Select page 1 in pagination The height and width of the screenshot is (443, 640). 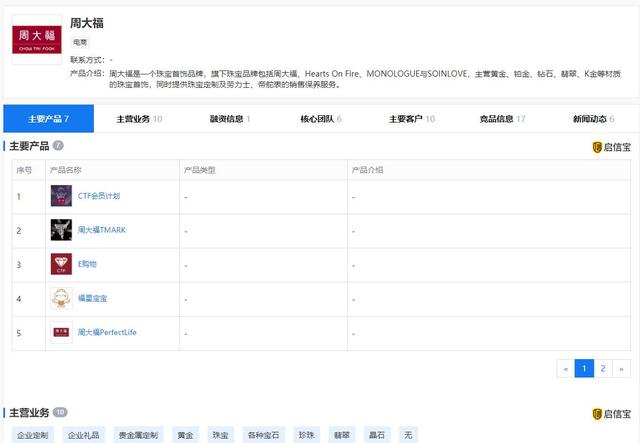click(584, 369)
